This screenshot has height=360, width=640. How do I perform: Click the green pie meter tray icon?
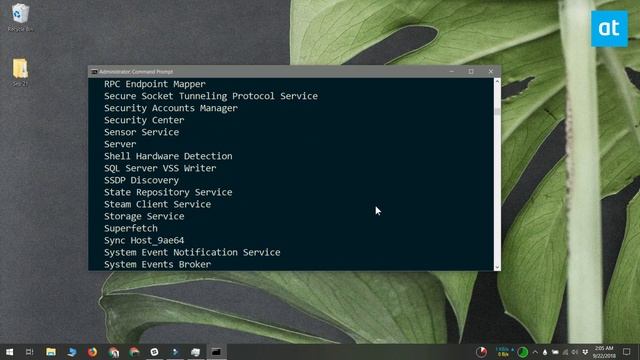pos(523,352)
